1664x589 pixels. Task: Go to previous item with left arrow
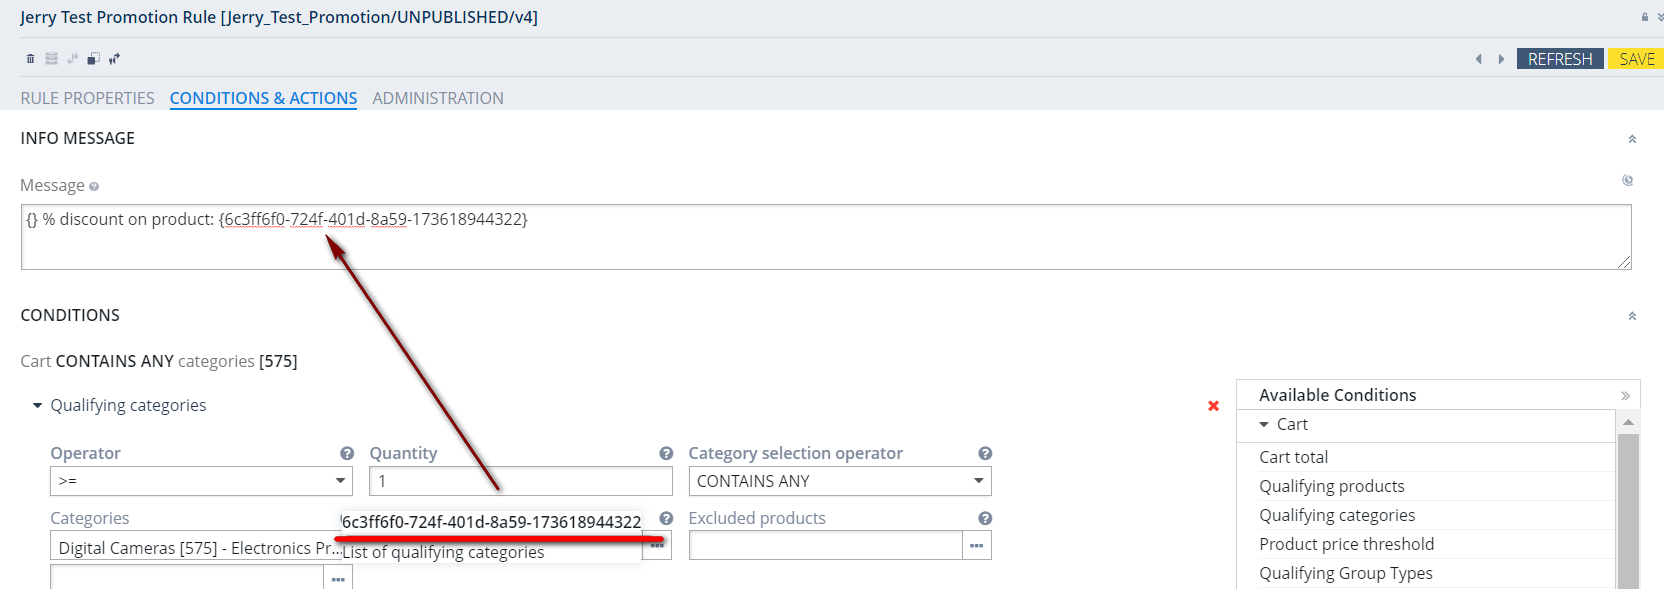[1478, 59]
